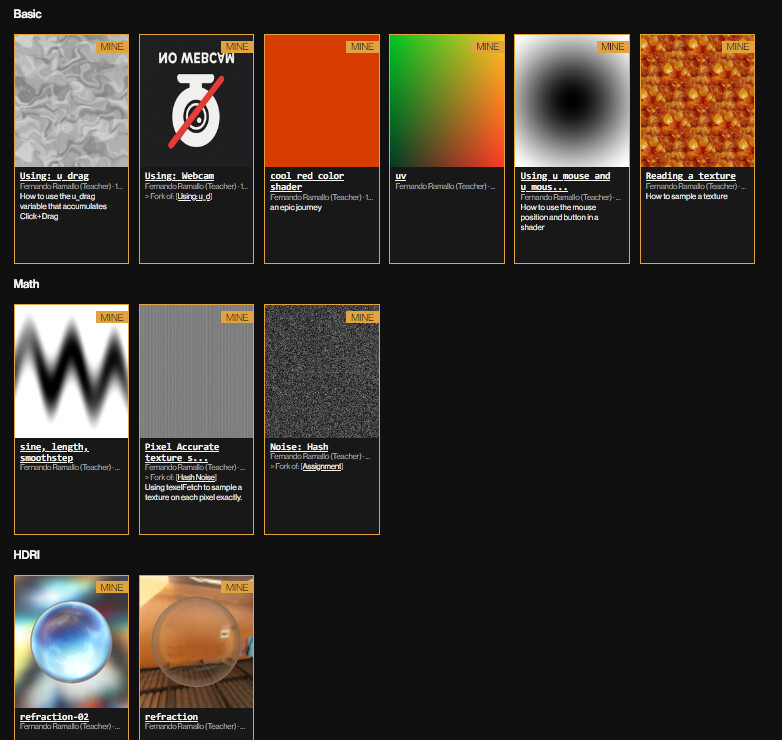This screenshot has width=782, height=740.
Task: Open 'Reading a texture' title link
Action: click(x=691, y=176)
